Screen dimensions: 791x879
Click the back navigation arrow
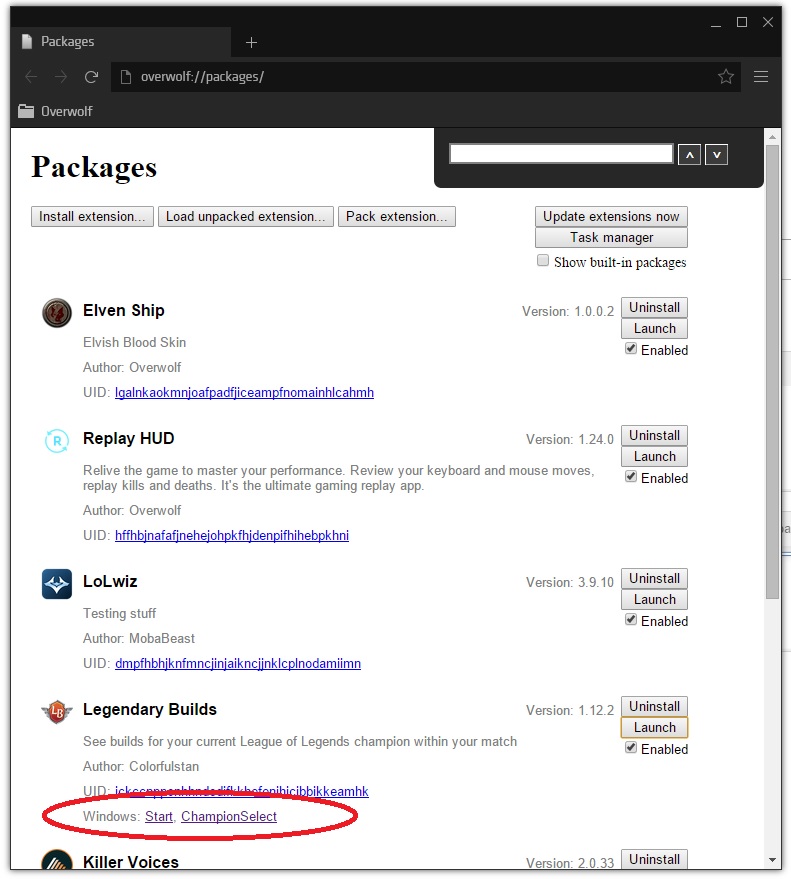click(x=31, y=77)
